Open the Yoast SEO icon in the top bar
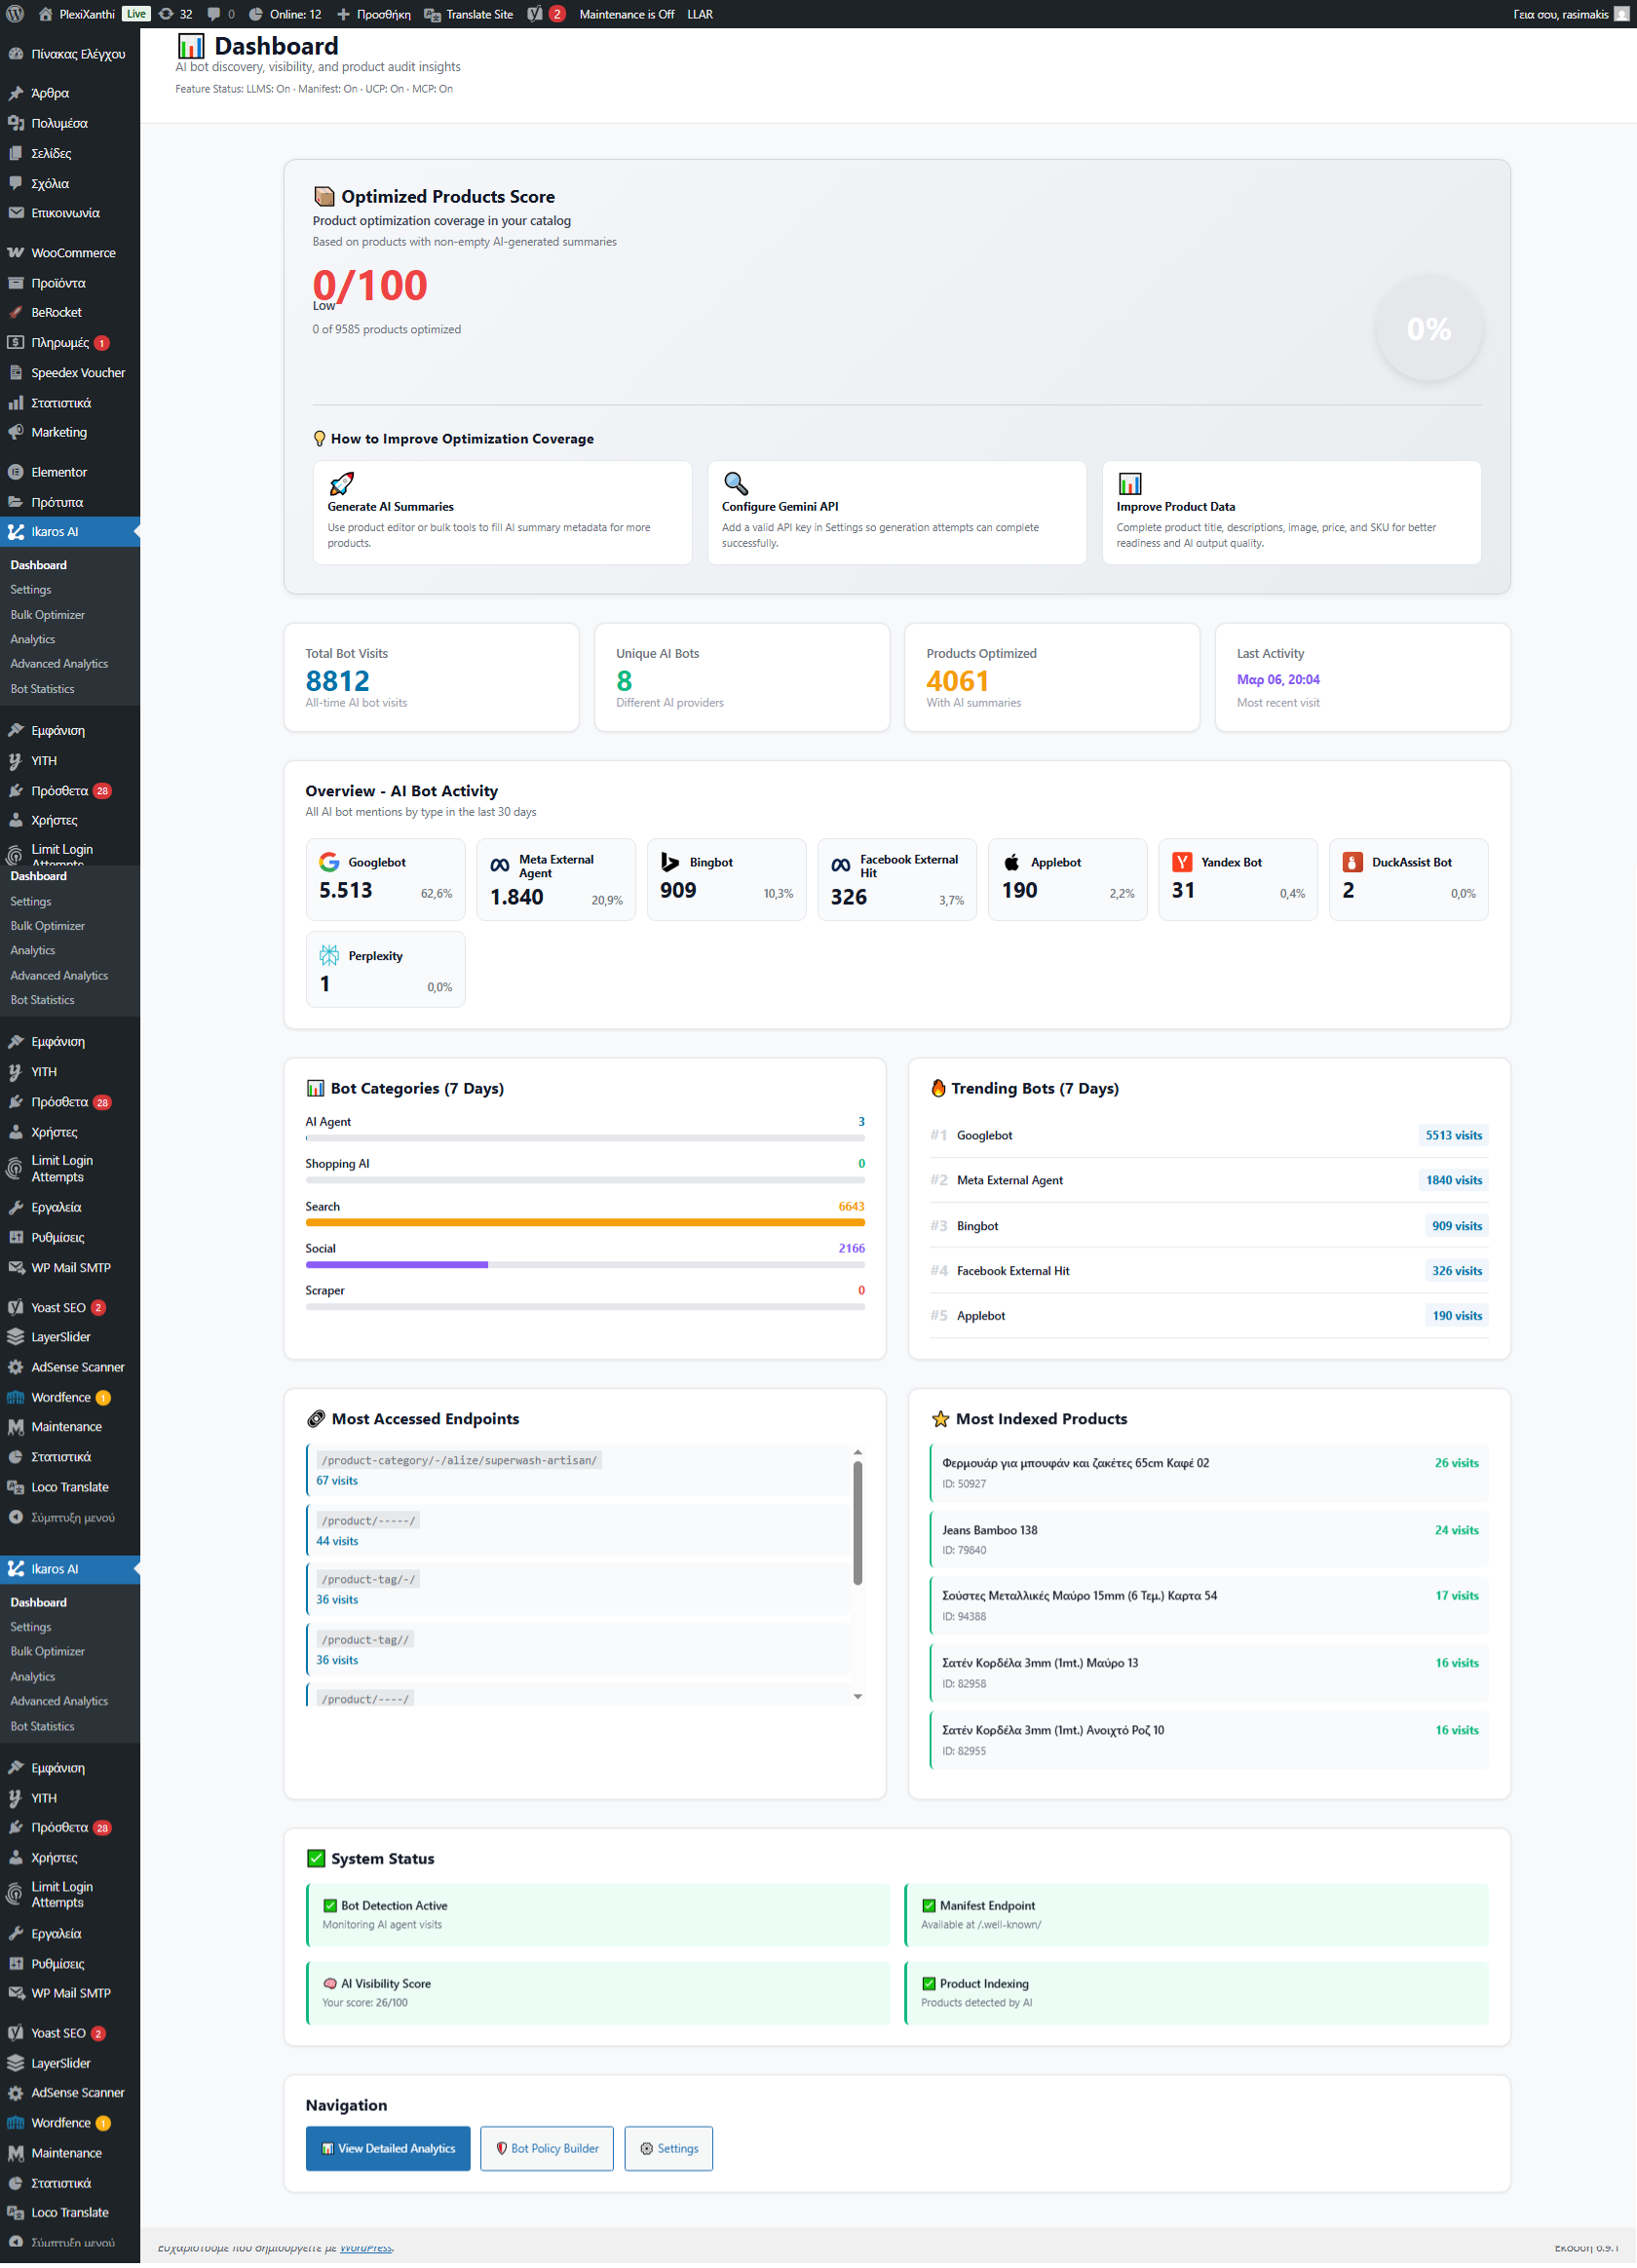Viewport: 1637px width, 2268px height. coord(537,13)
